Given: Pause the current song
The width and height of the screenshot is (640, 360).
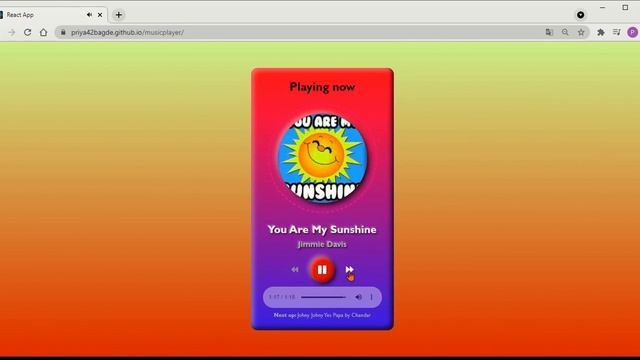Looking at the screenshot, I should (322, 270).
